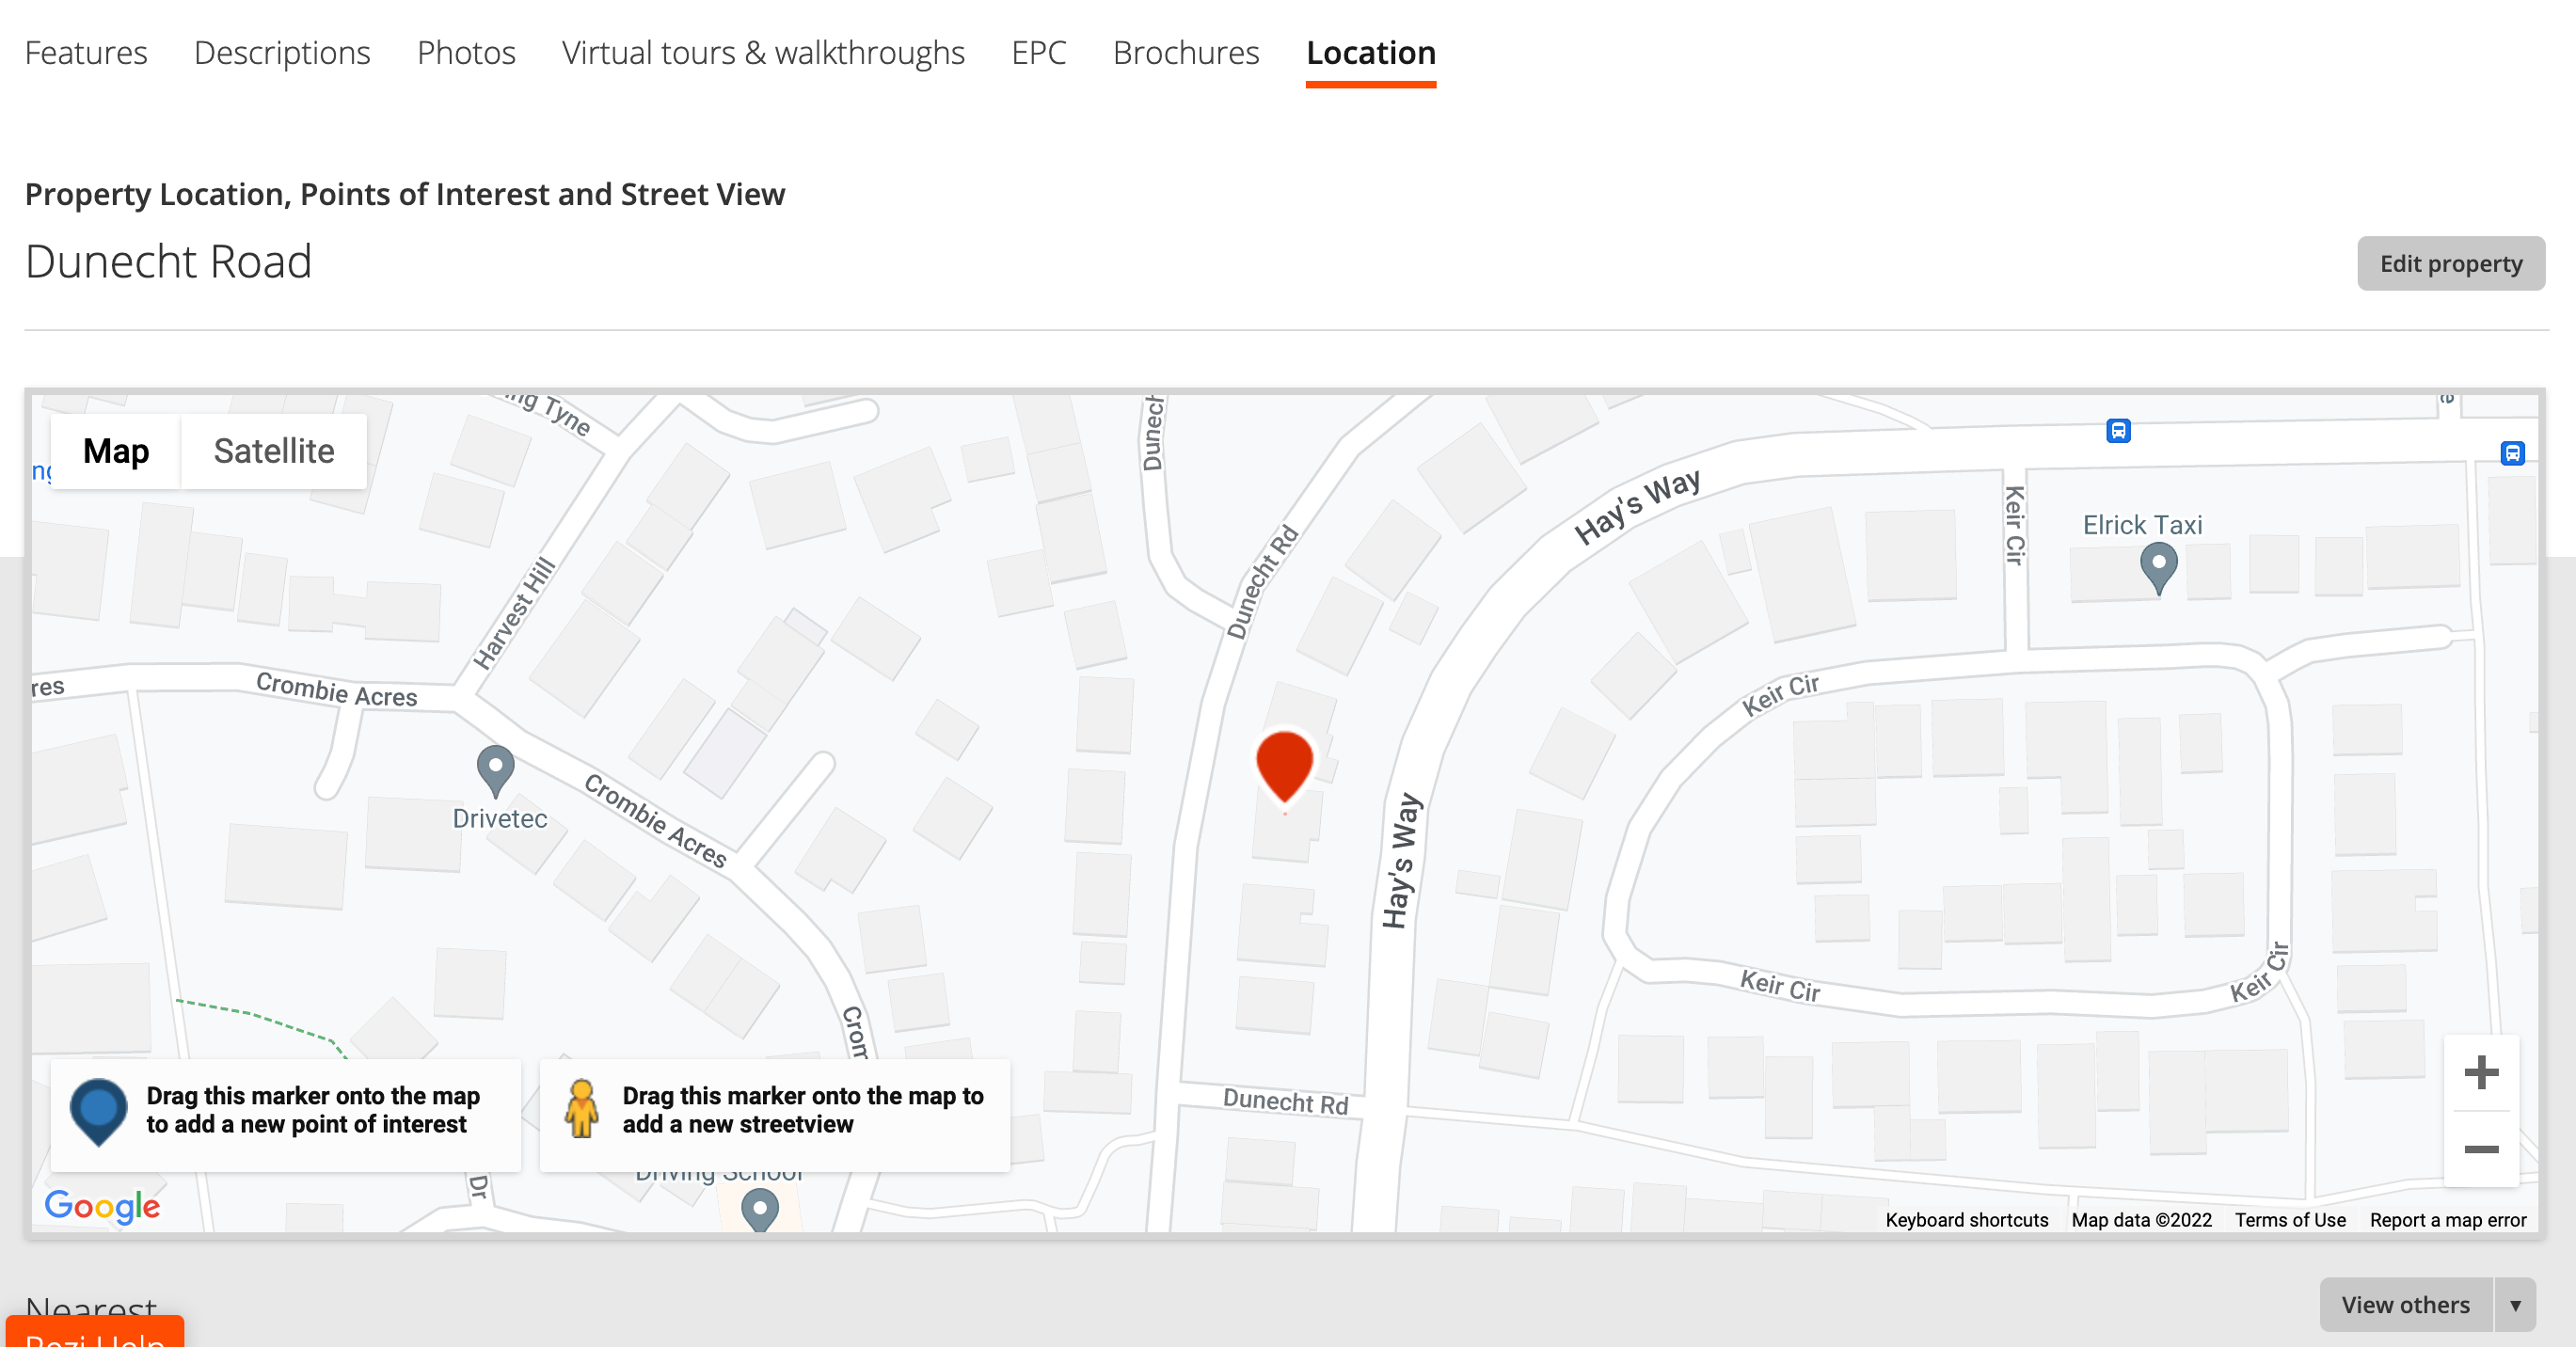
Task: Go to the Photos tab
Action: (466, 52)
